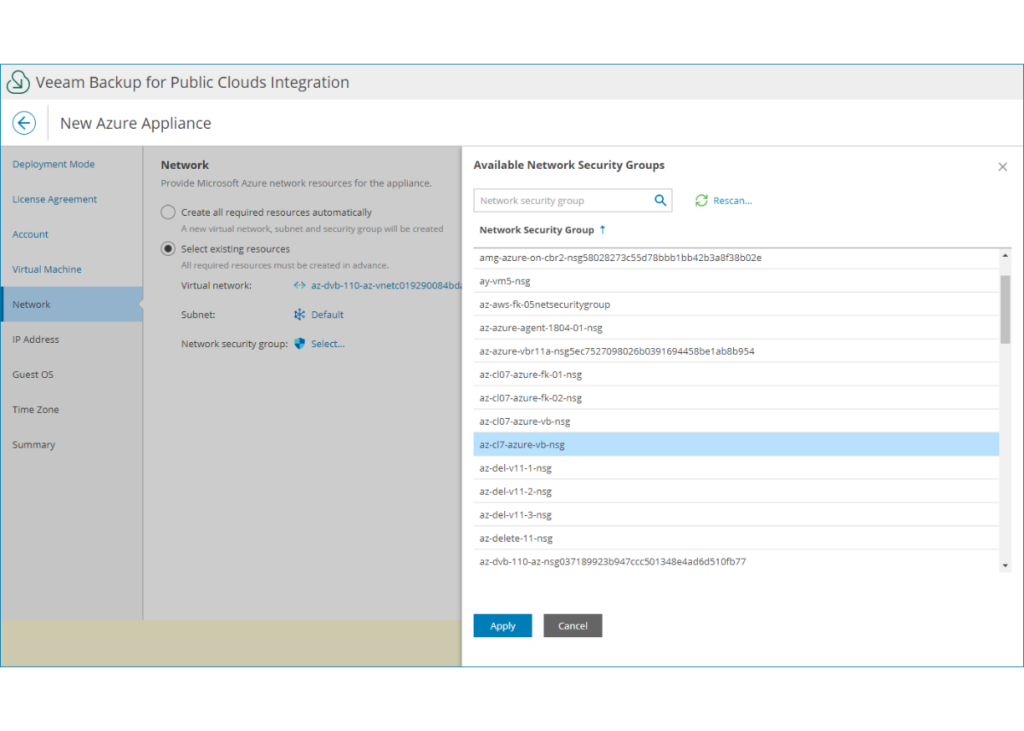Select the Network step
The height and width of the screenshot is (731, 1024).
pos(72,304)
